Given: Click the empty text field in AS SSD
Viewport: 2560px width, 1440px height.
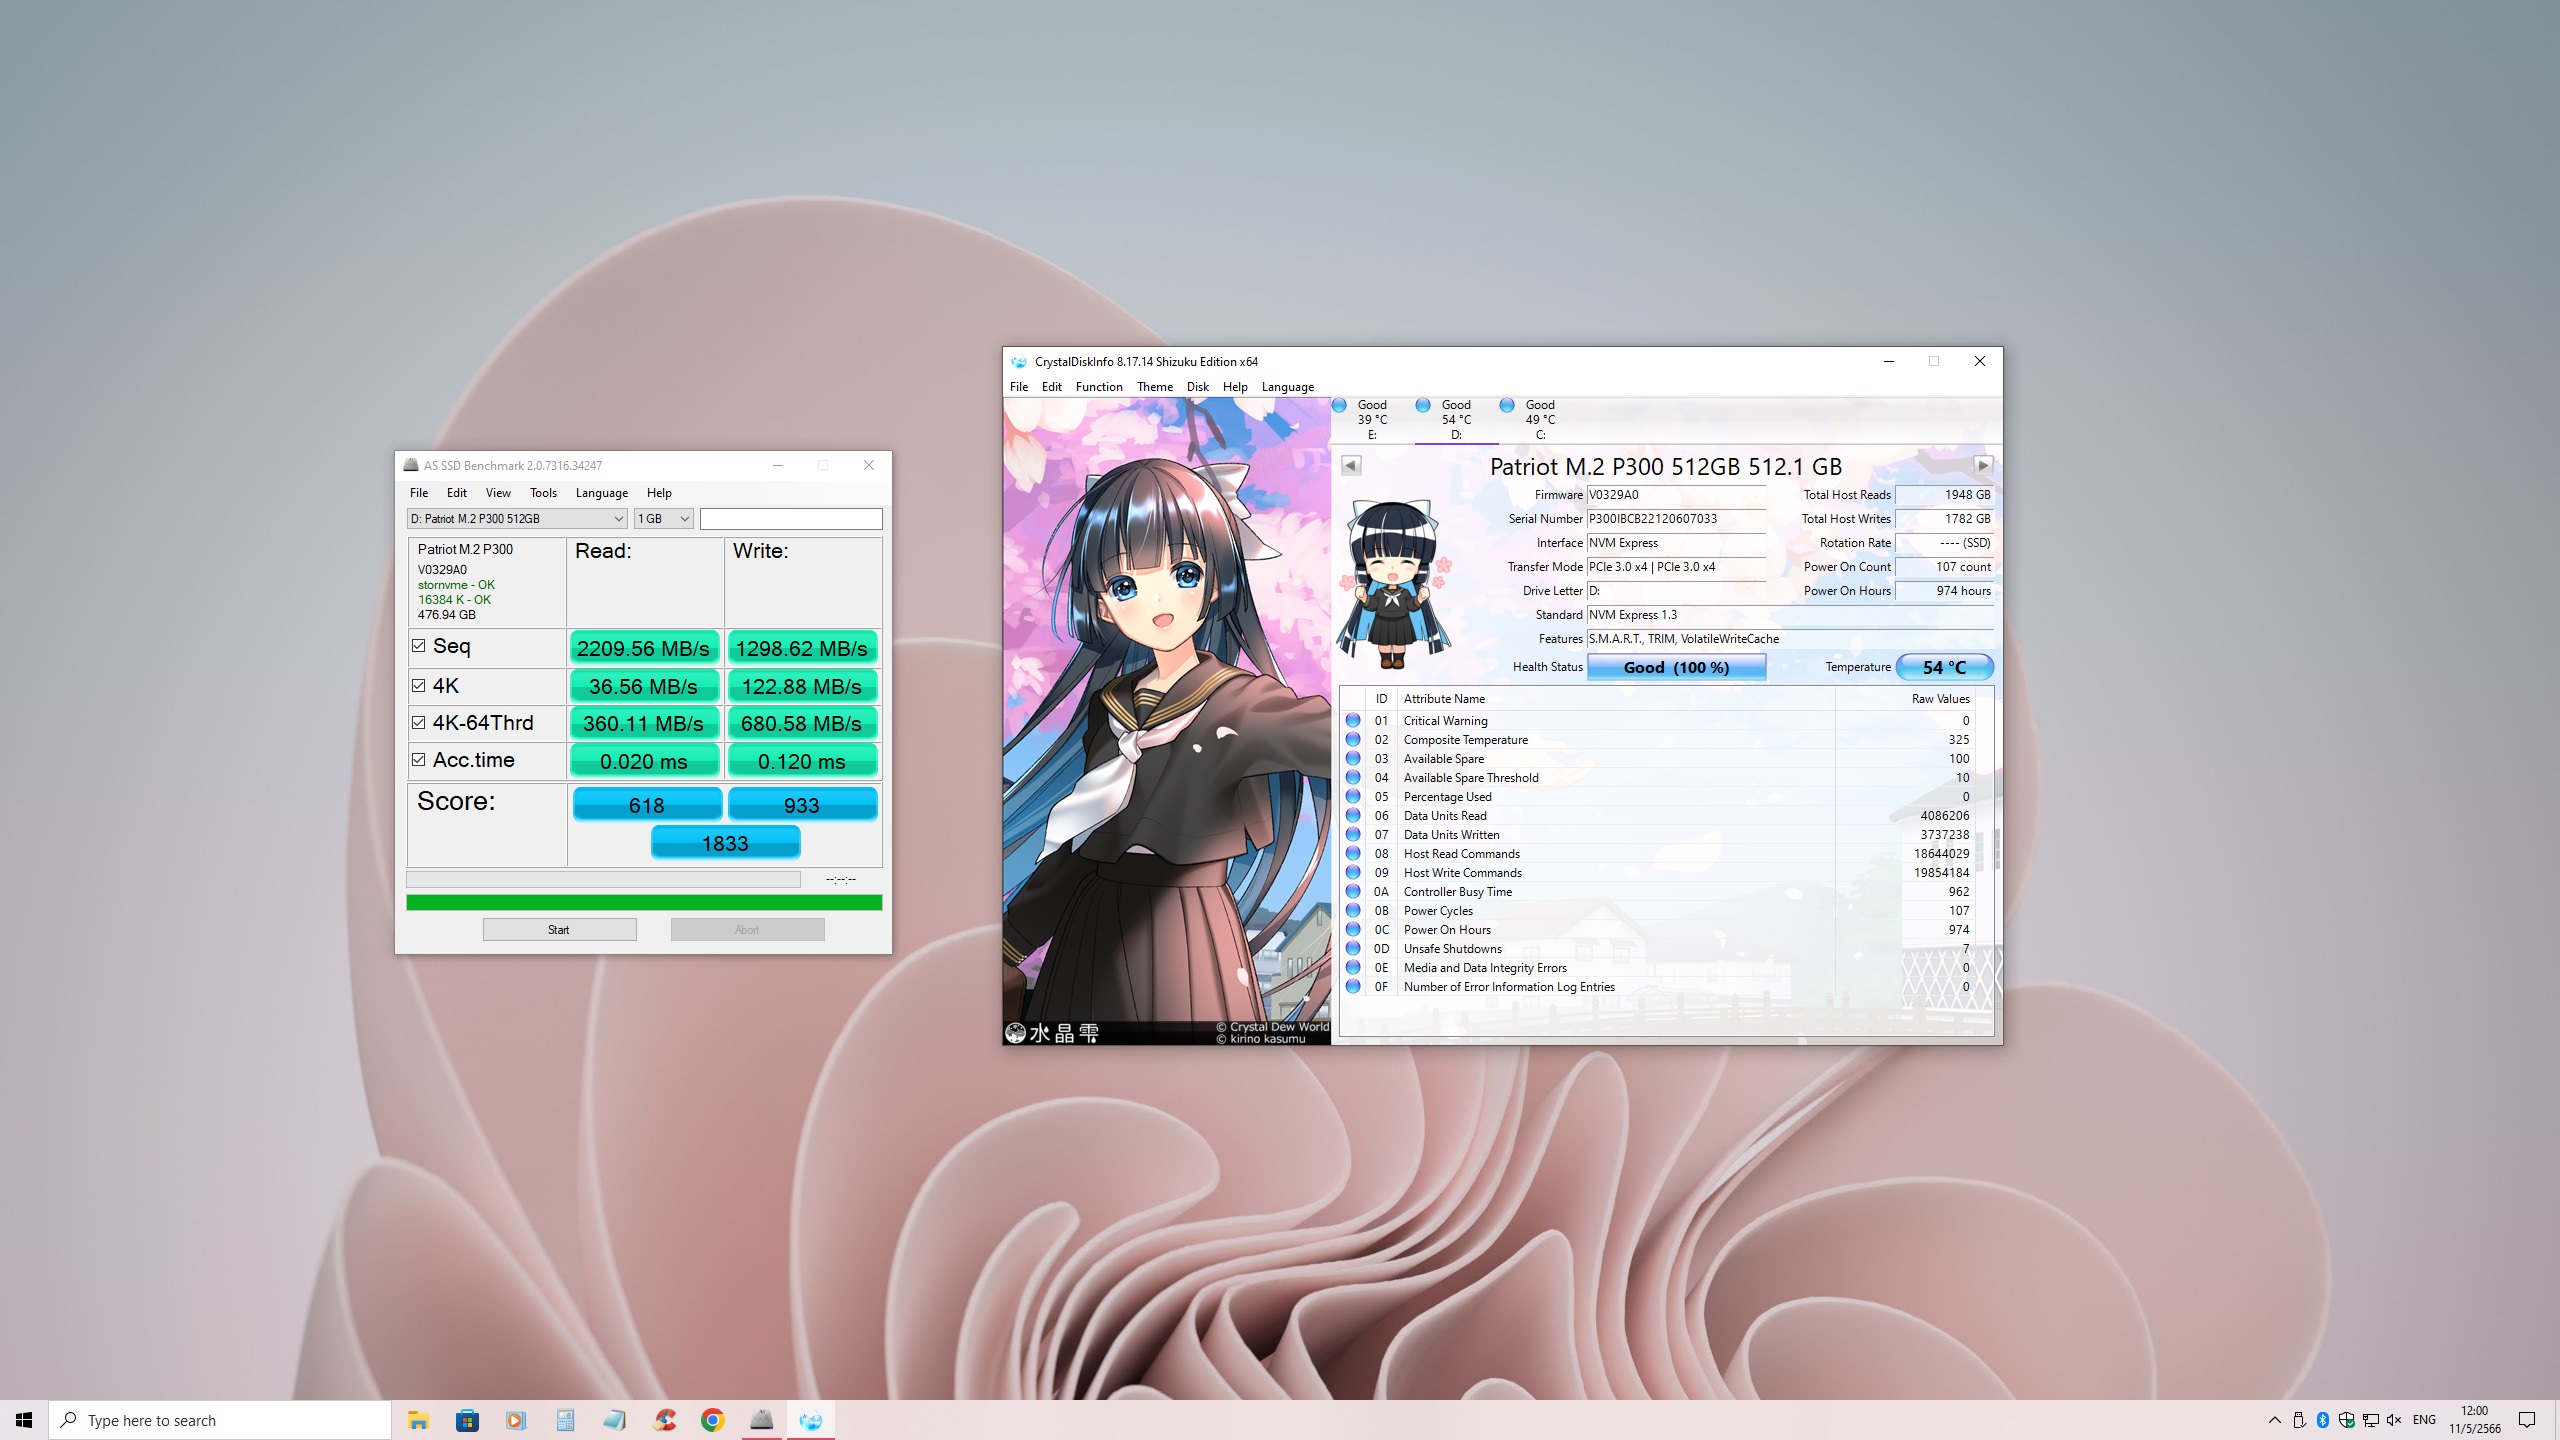Looking at the screenshot, I should (x=790, y=518).
